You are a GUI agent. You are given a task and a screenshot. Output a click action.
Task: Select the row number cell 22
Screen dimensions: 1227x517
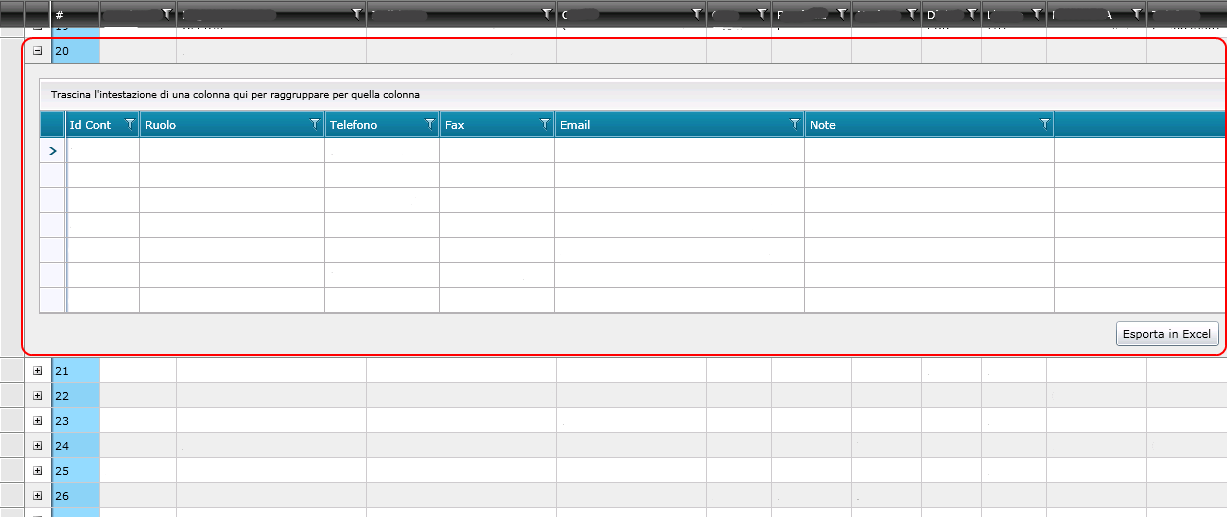point(75,395)
